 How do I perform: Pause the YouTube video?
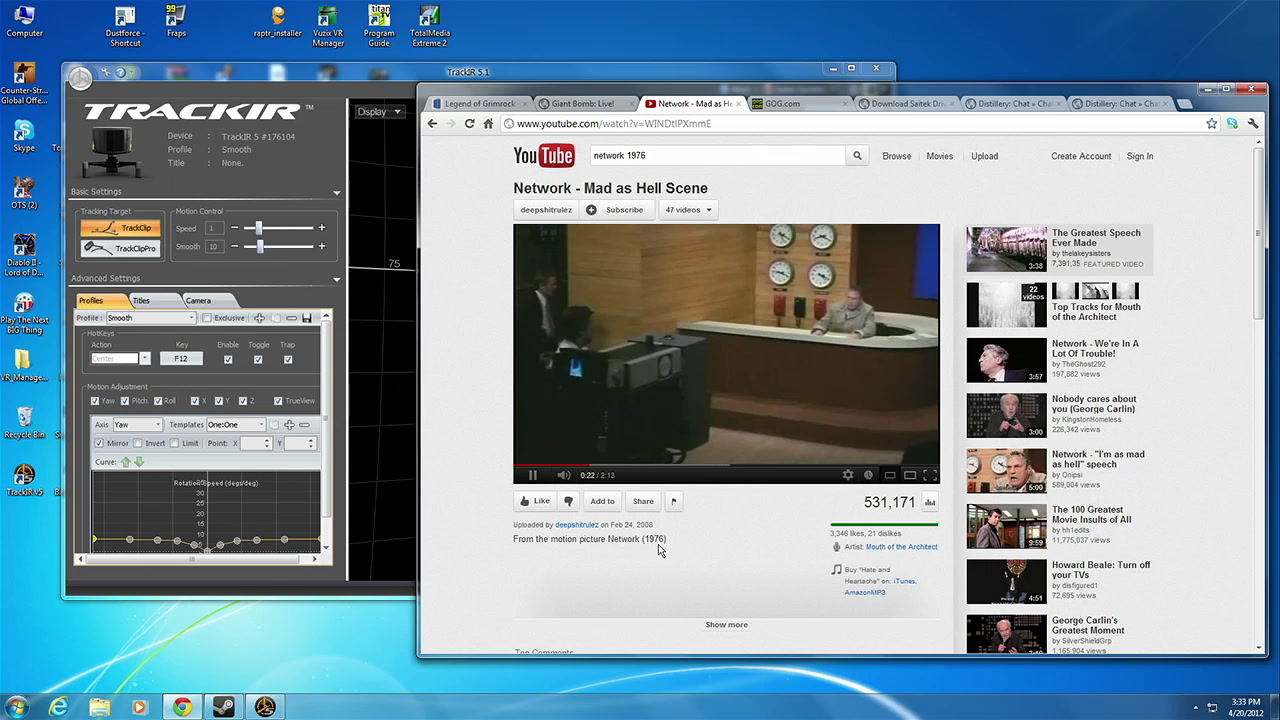(x=532, y=476)
